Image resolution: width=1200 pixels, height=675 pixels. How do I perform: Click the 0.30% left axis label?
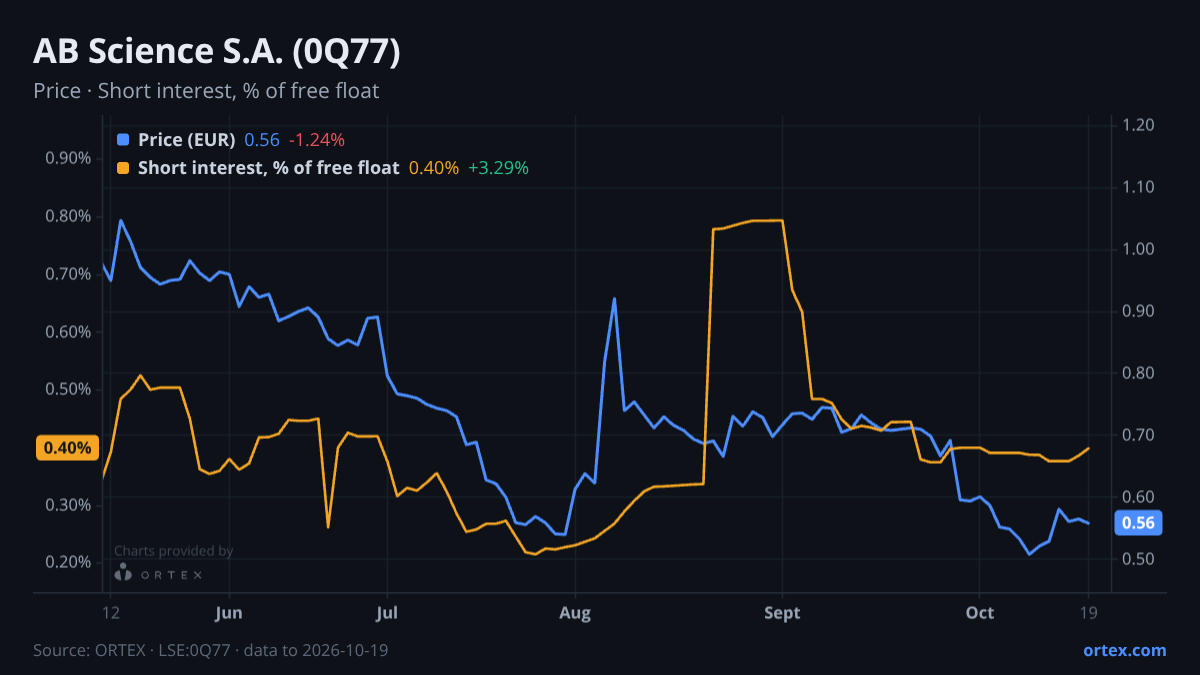(69, 505)
